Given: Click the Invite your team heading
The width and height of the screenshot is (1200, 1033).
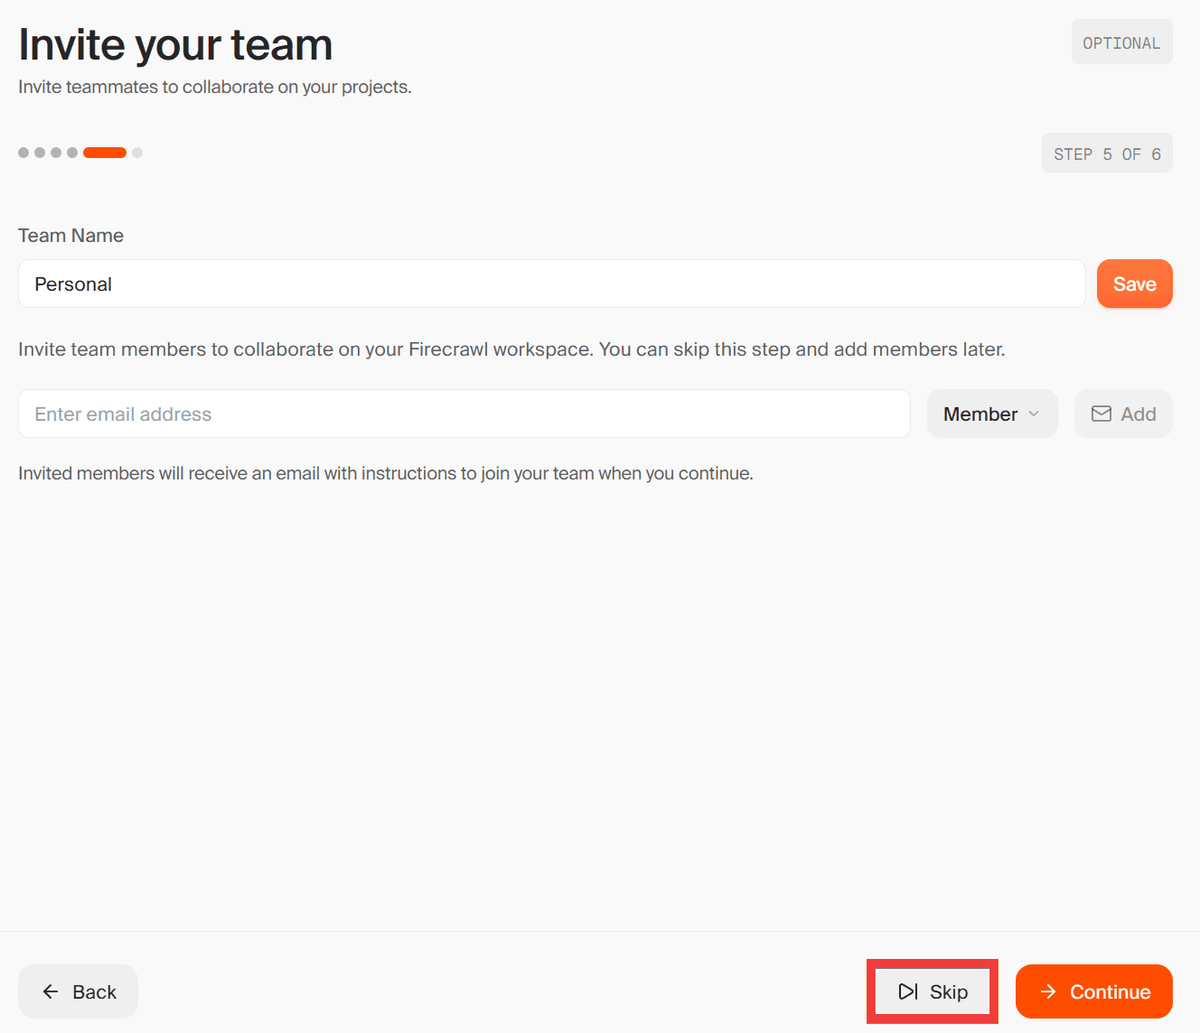Looking at the screenshot, I should pyautogui.click(x=175, y=45).
